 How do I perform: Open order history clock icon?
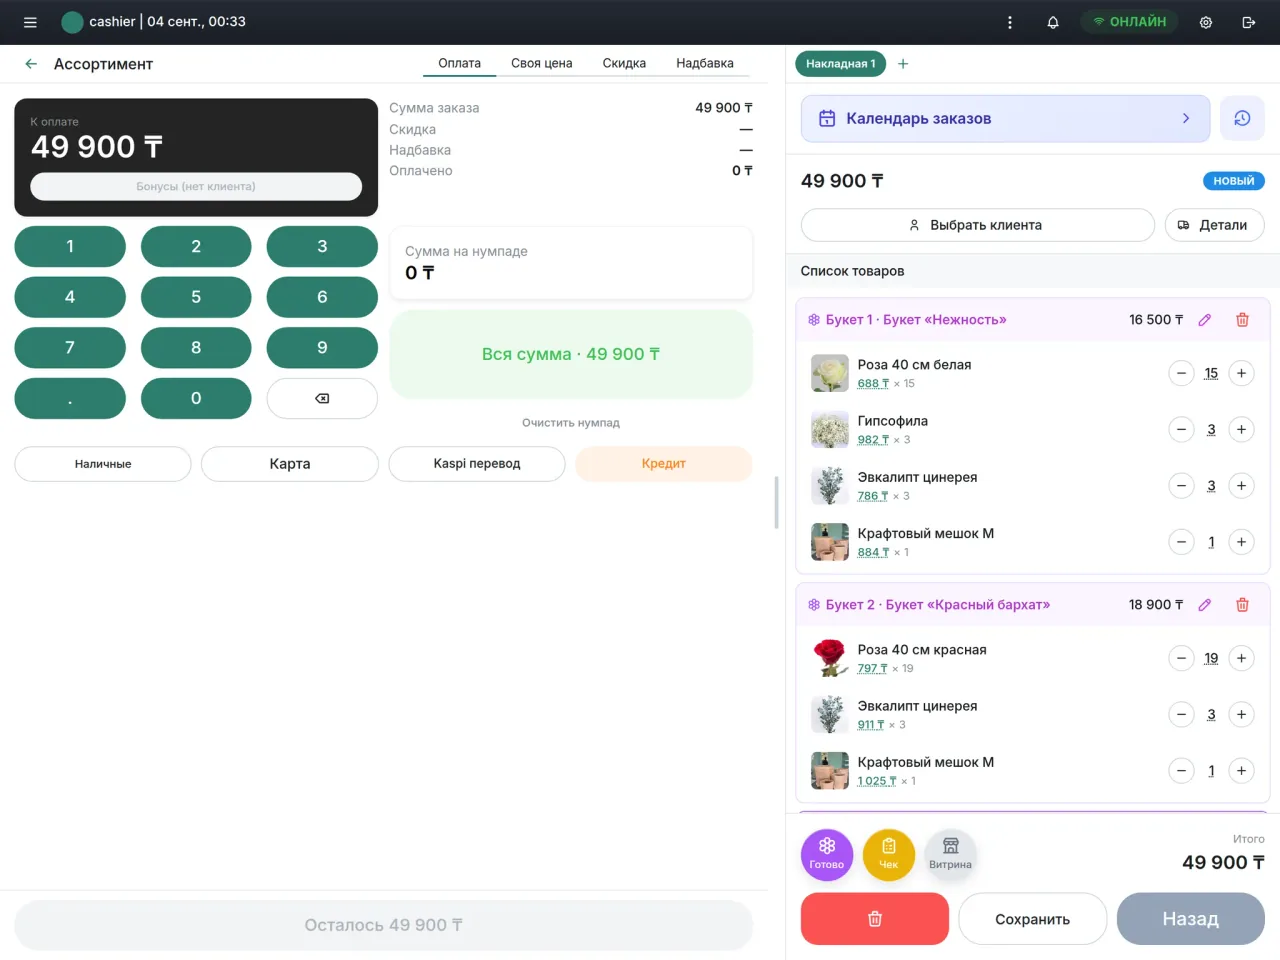click(1242, 118)
